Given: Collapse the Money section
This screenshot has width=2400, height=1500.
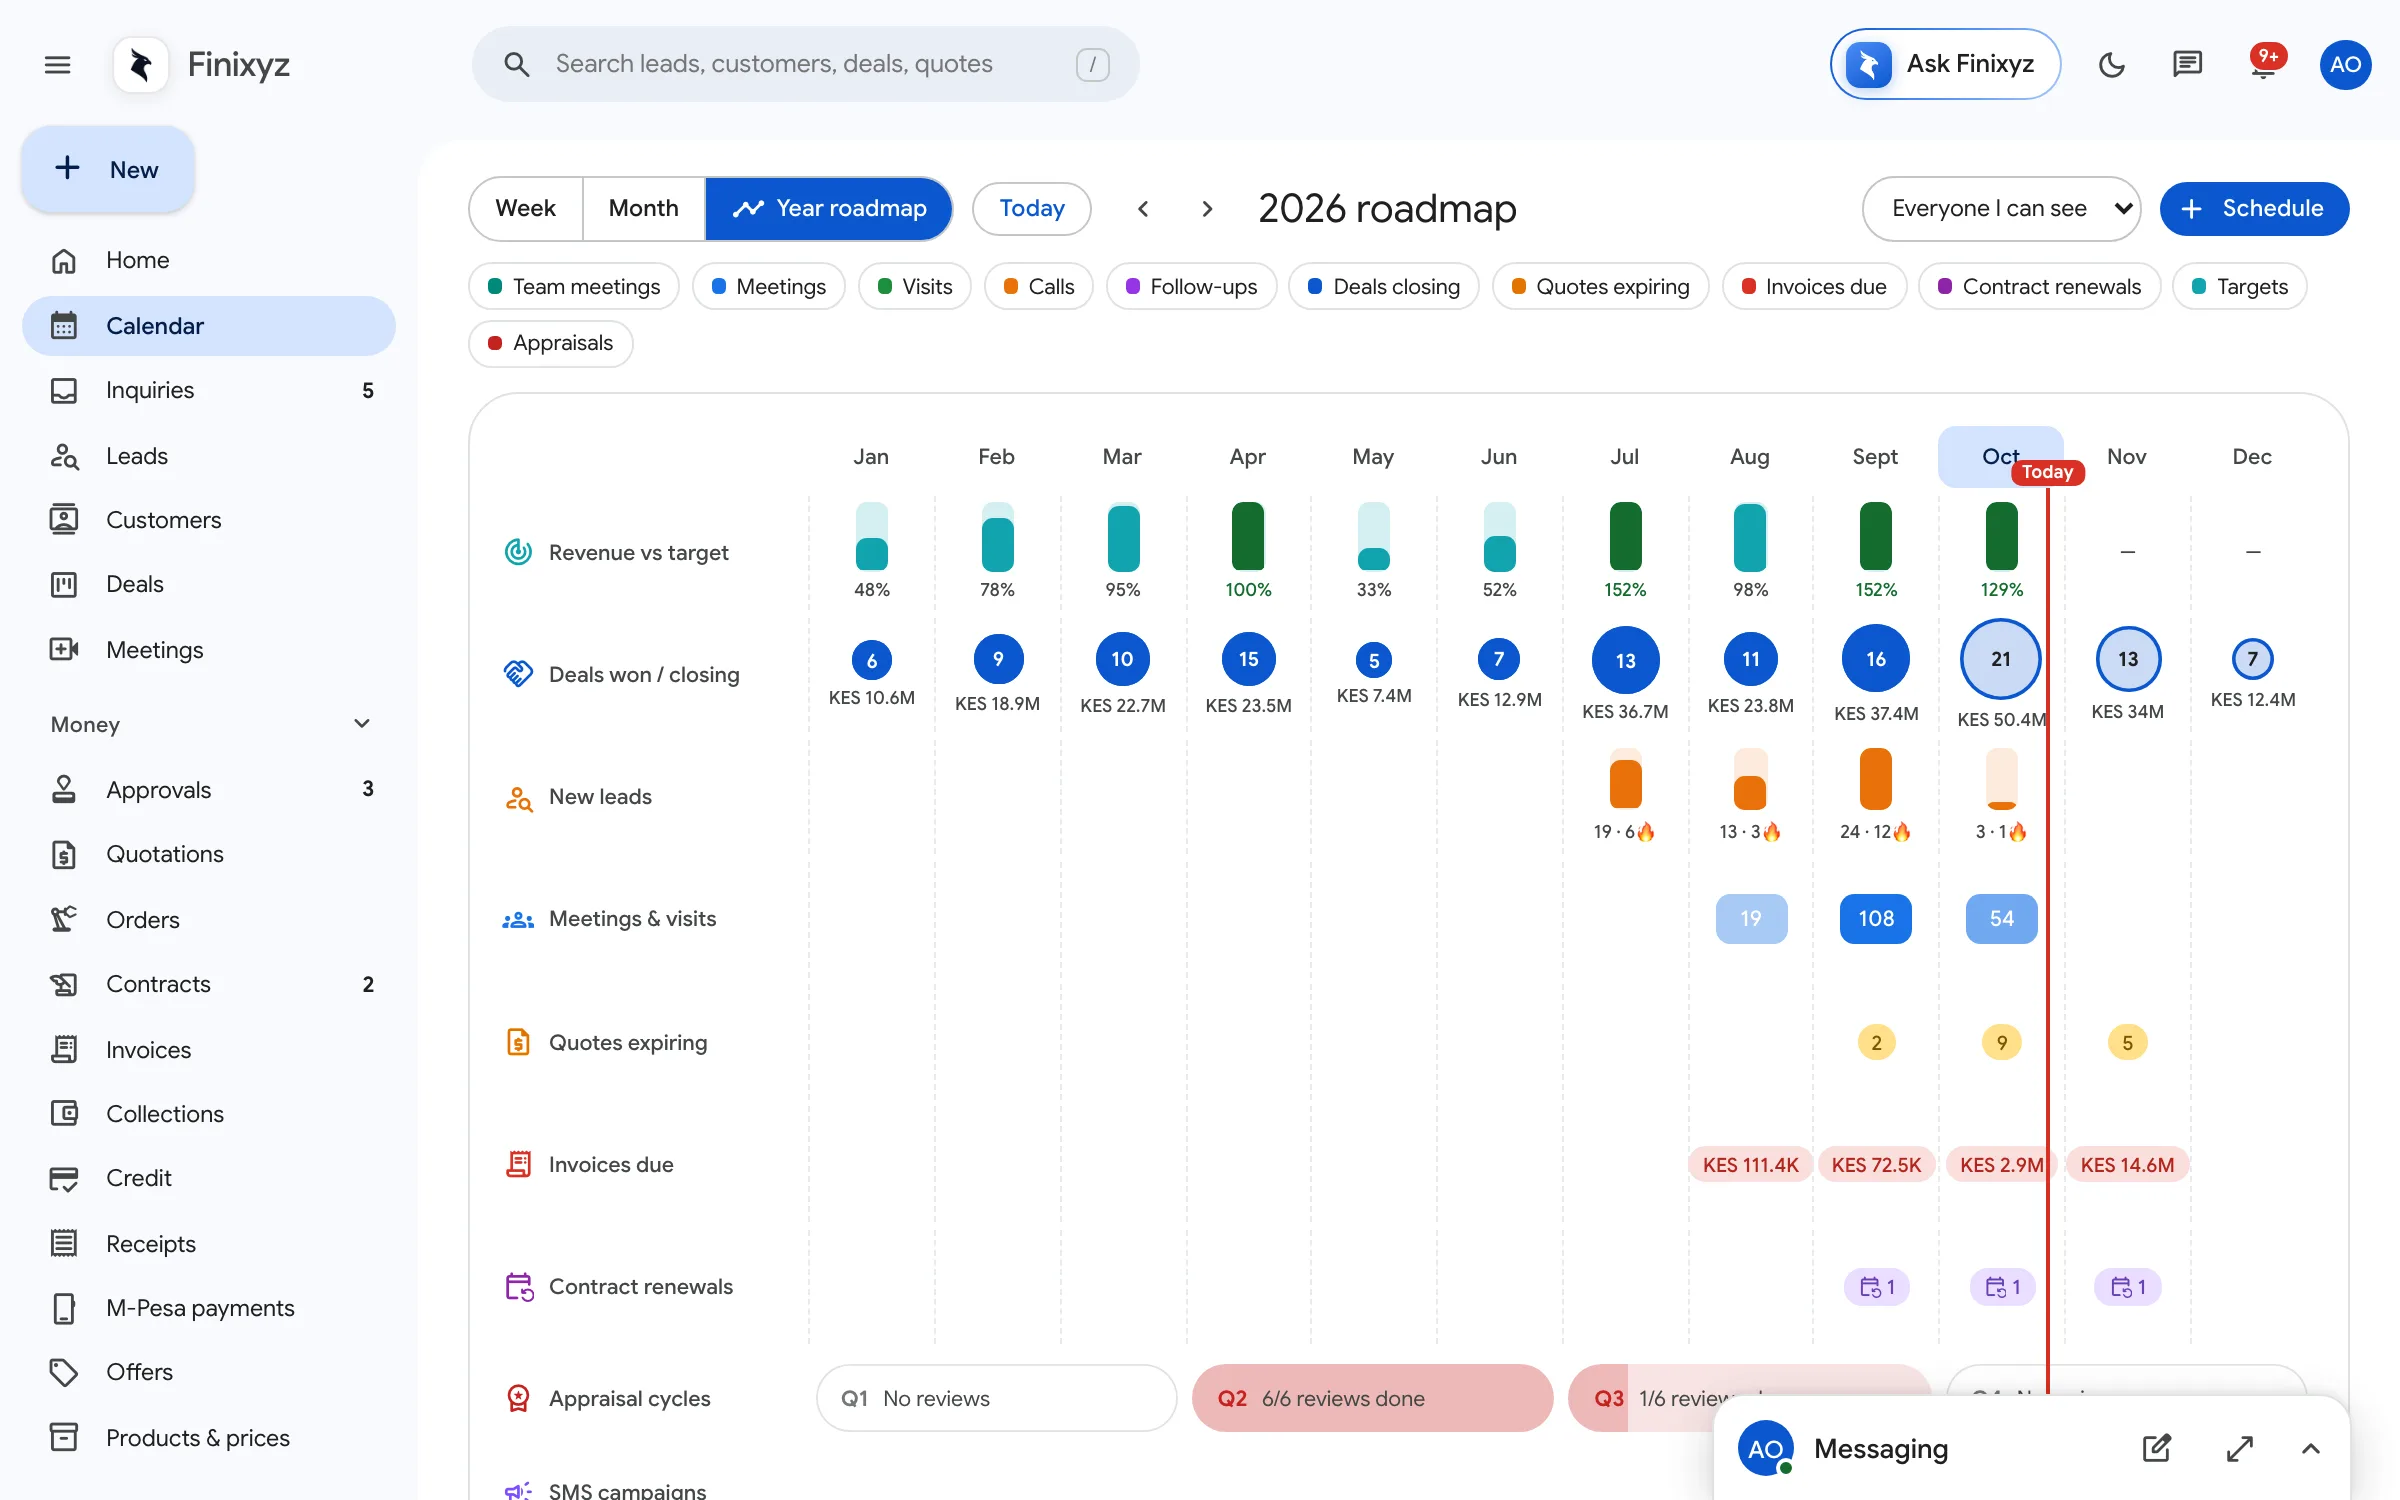Looking at the screenshot, I should [362, 724].
